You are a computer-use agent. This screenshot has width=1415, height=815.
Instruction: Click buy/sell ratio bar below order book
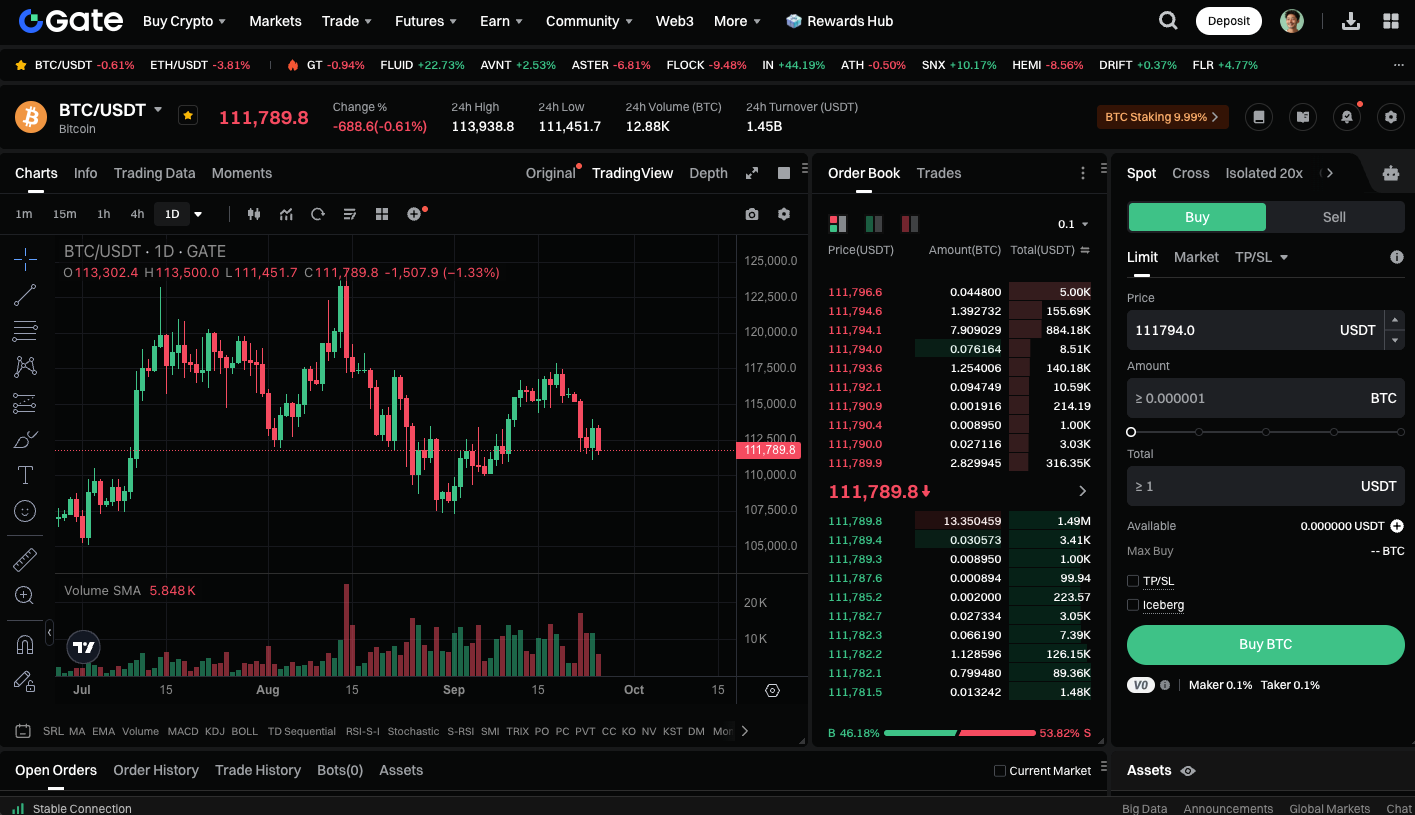pos(960,733)
